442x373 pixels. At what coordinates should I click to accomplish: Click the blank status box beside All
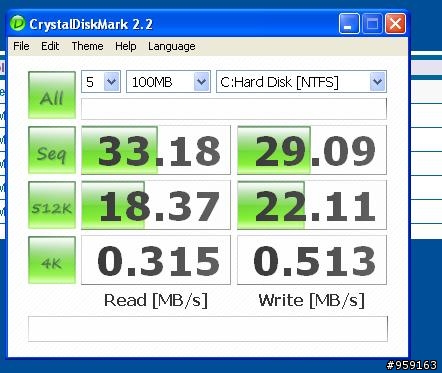coord(234,109)
